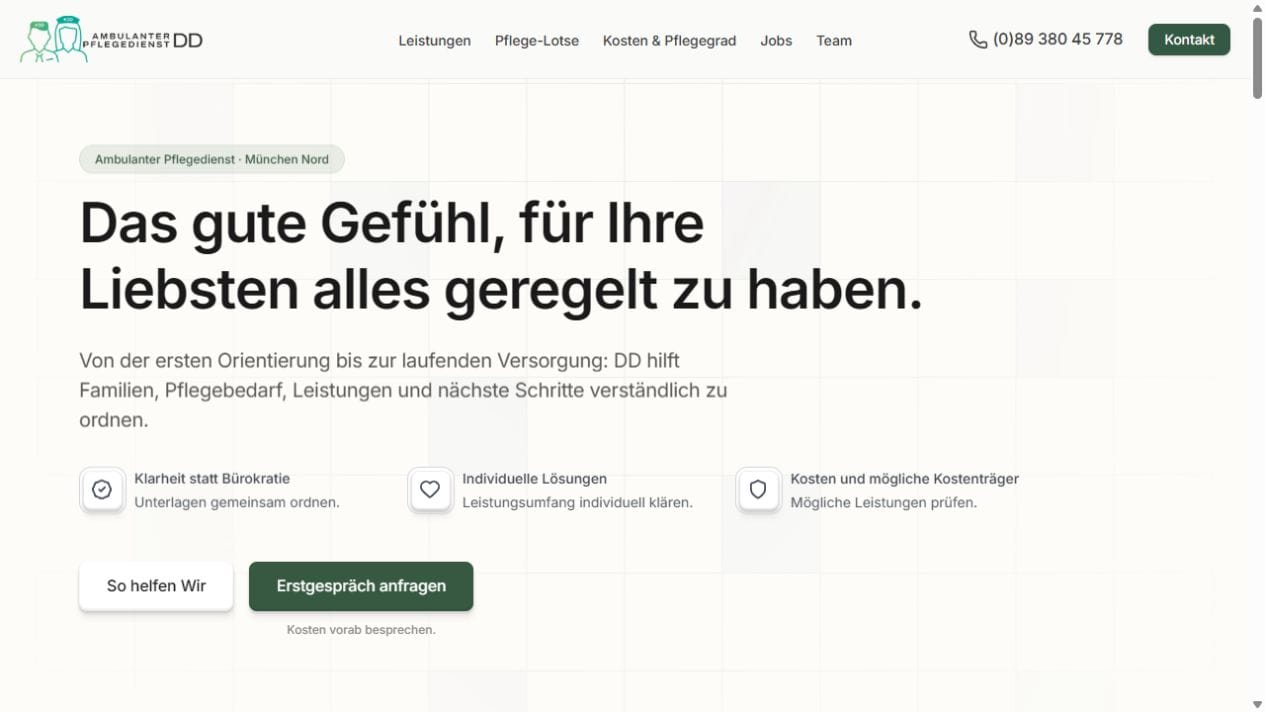The width and height of the screenshot is (1265, 712).
Task: Click the headline Das gute Gefühl text
Action: coord(501,256)
